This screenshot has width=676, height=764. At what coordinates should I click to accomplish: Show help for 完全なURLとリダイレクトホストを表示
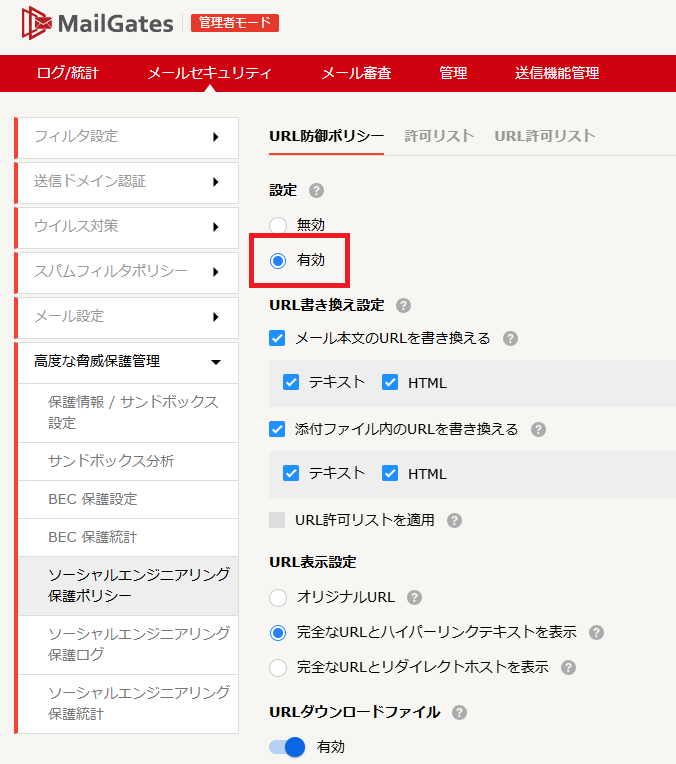pos(568,667)
